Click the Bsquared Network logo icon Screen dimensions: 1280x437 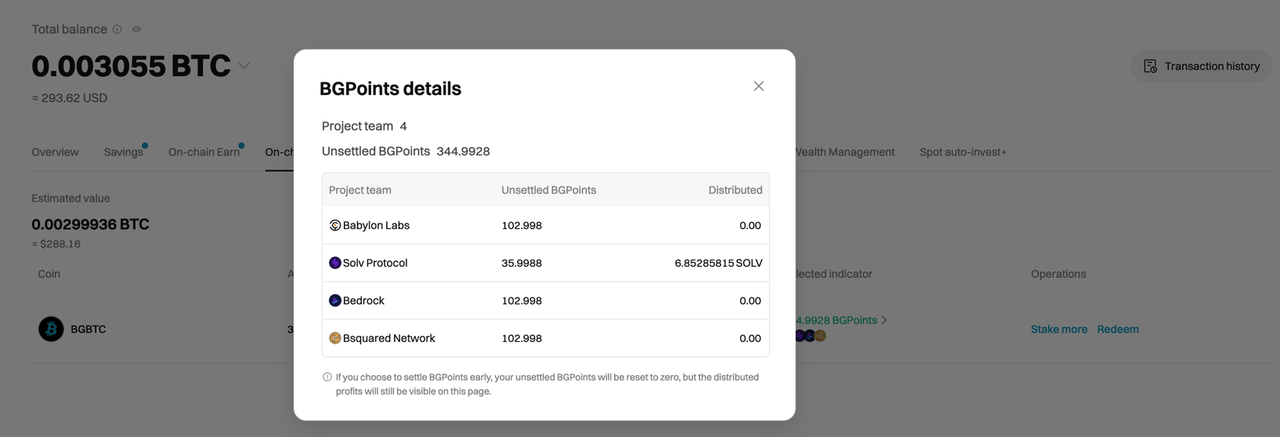click(335, 338)
